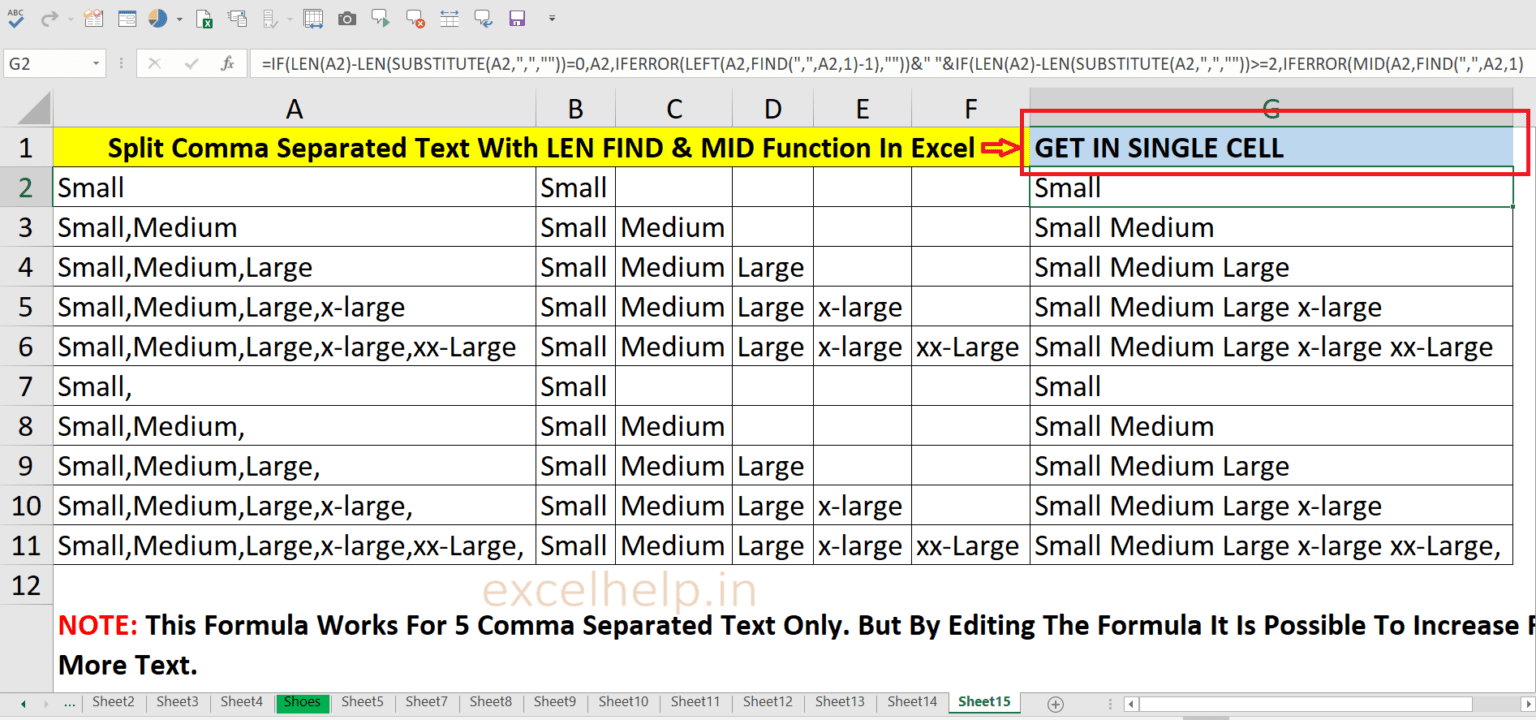Screen dimensions: 1536x720
Task: Switch to Sheet5 tab
Action: click(362, 702)
